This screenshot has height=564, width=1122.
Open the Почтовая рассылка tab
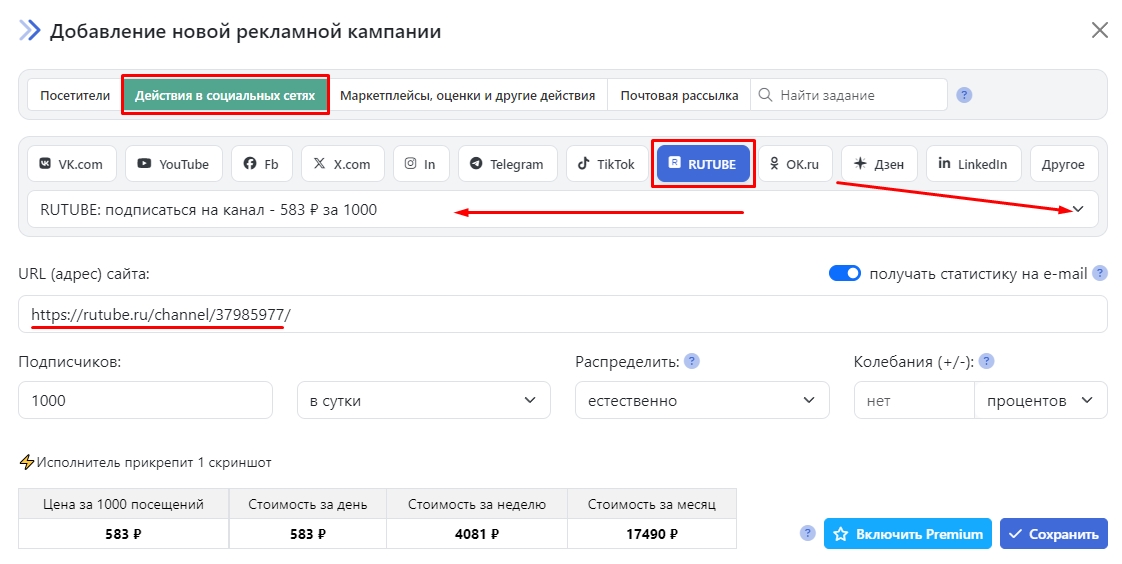pos(679,96)
